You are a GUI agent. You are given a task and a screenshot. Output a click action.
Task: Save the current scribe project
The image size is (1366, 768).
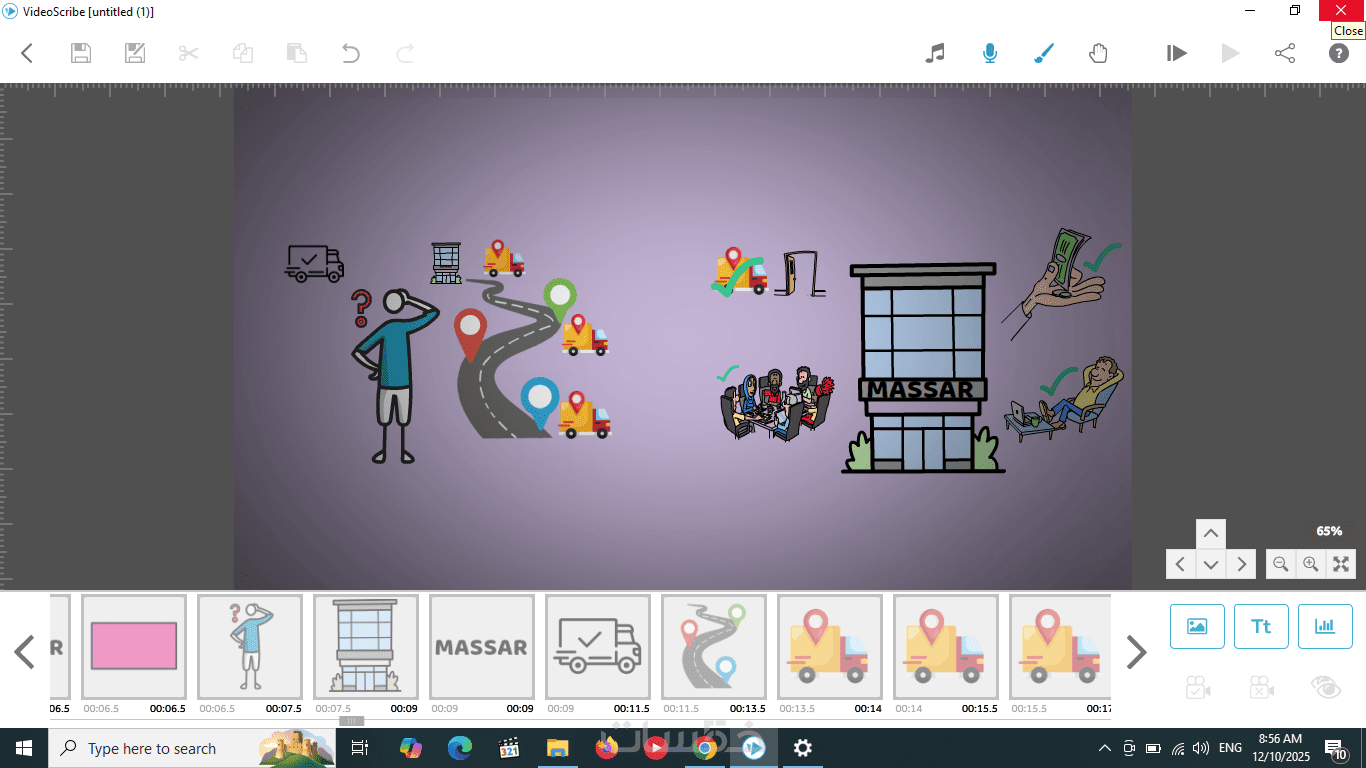81,53
